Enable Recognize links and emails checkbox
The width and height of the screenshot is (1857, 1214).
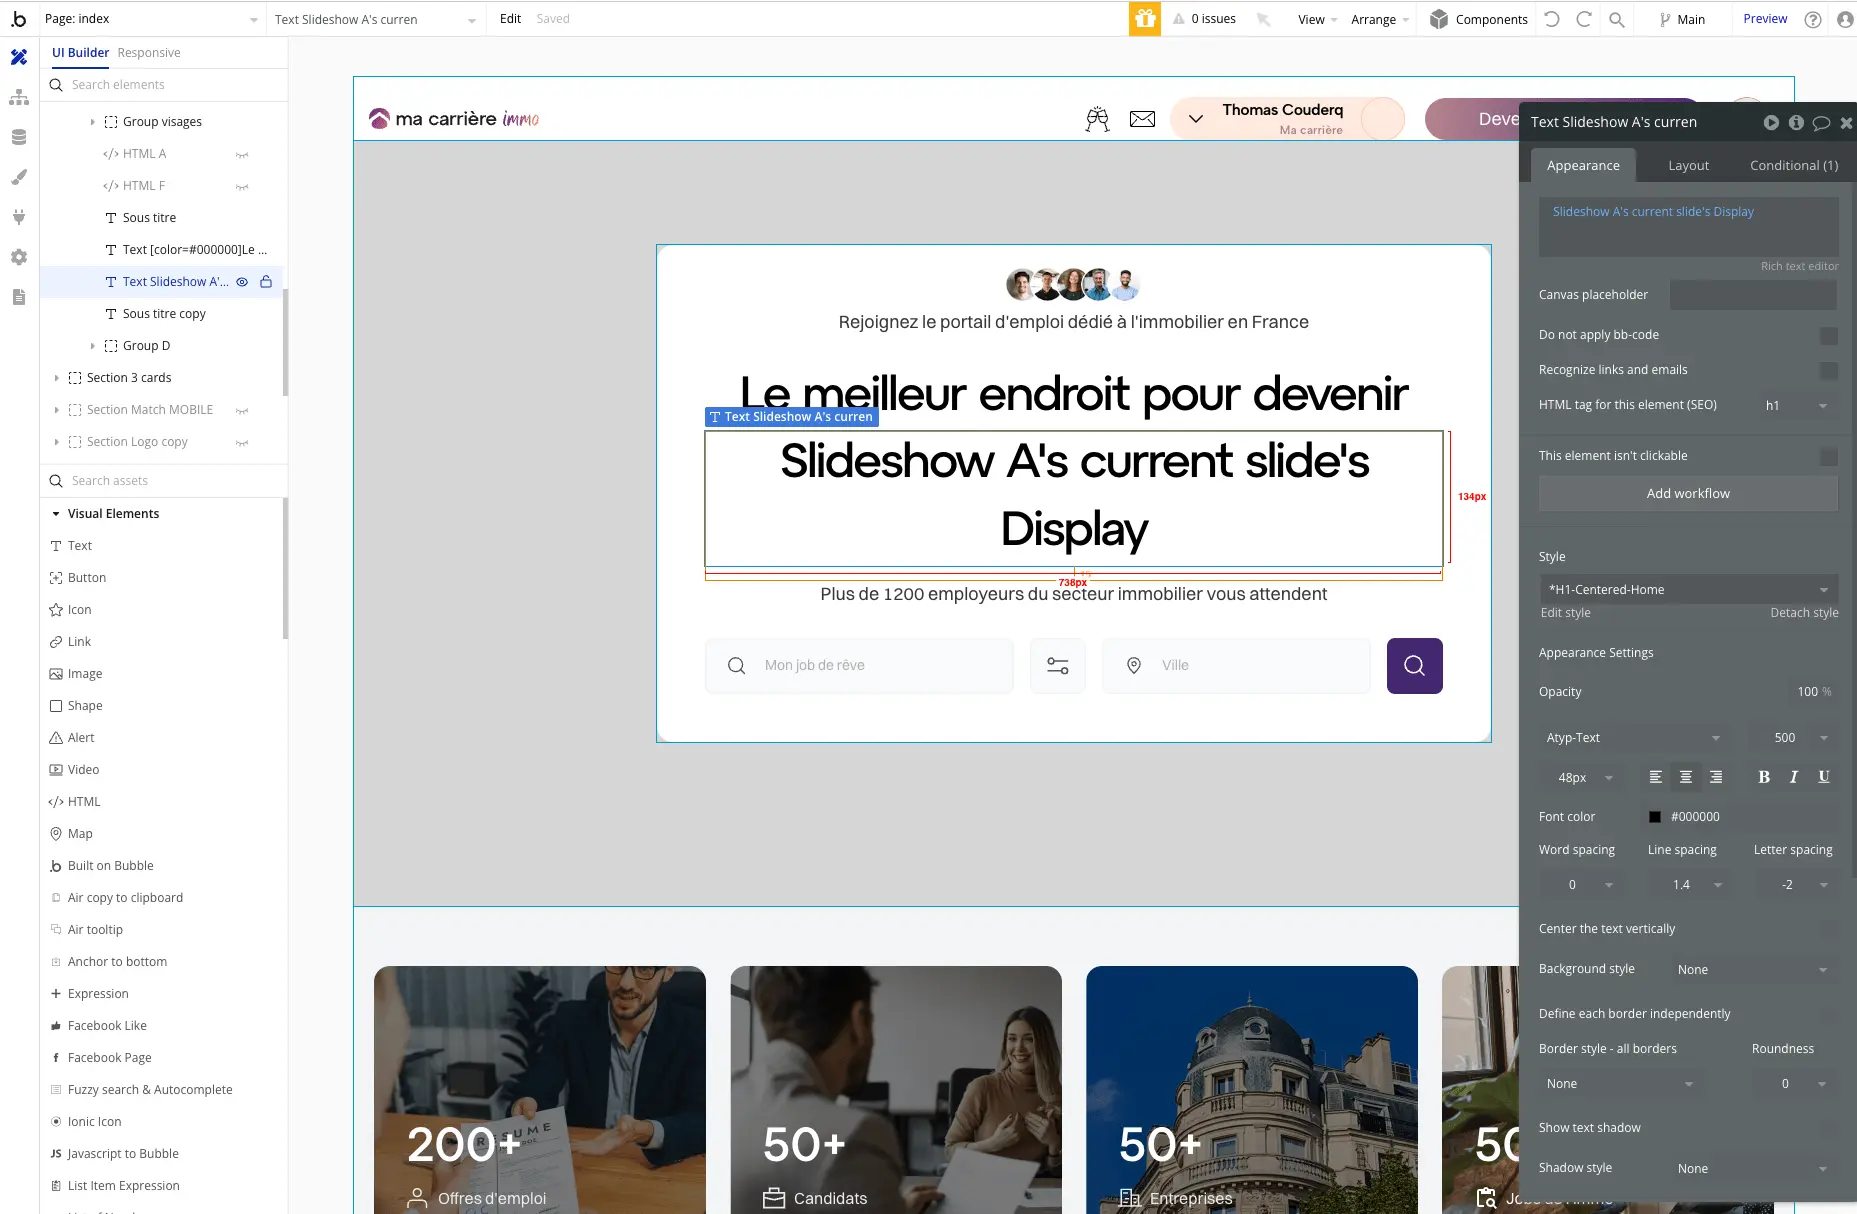[1829, 371]
